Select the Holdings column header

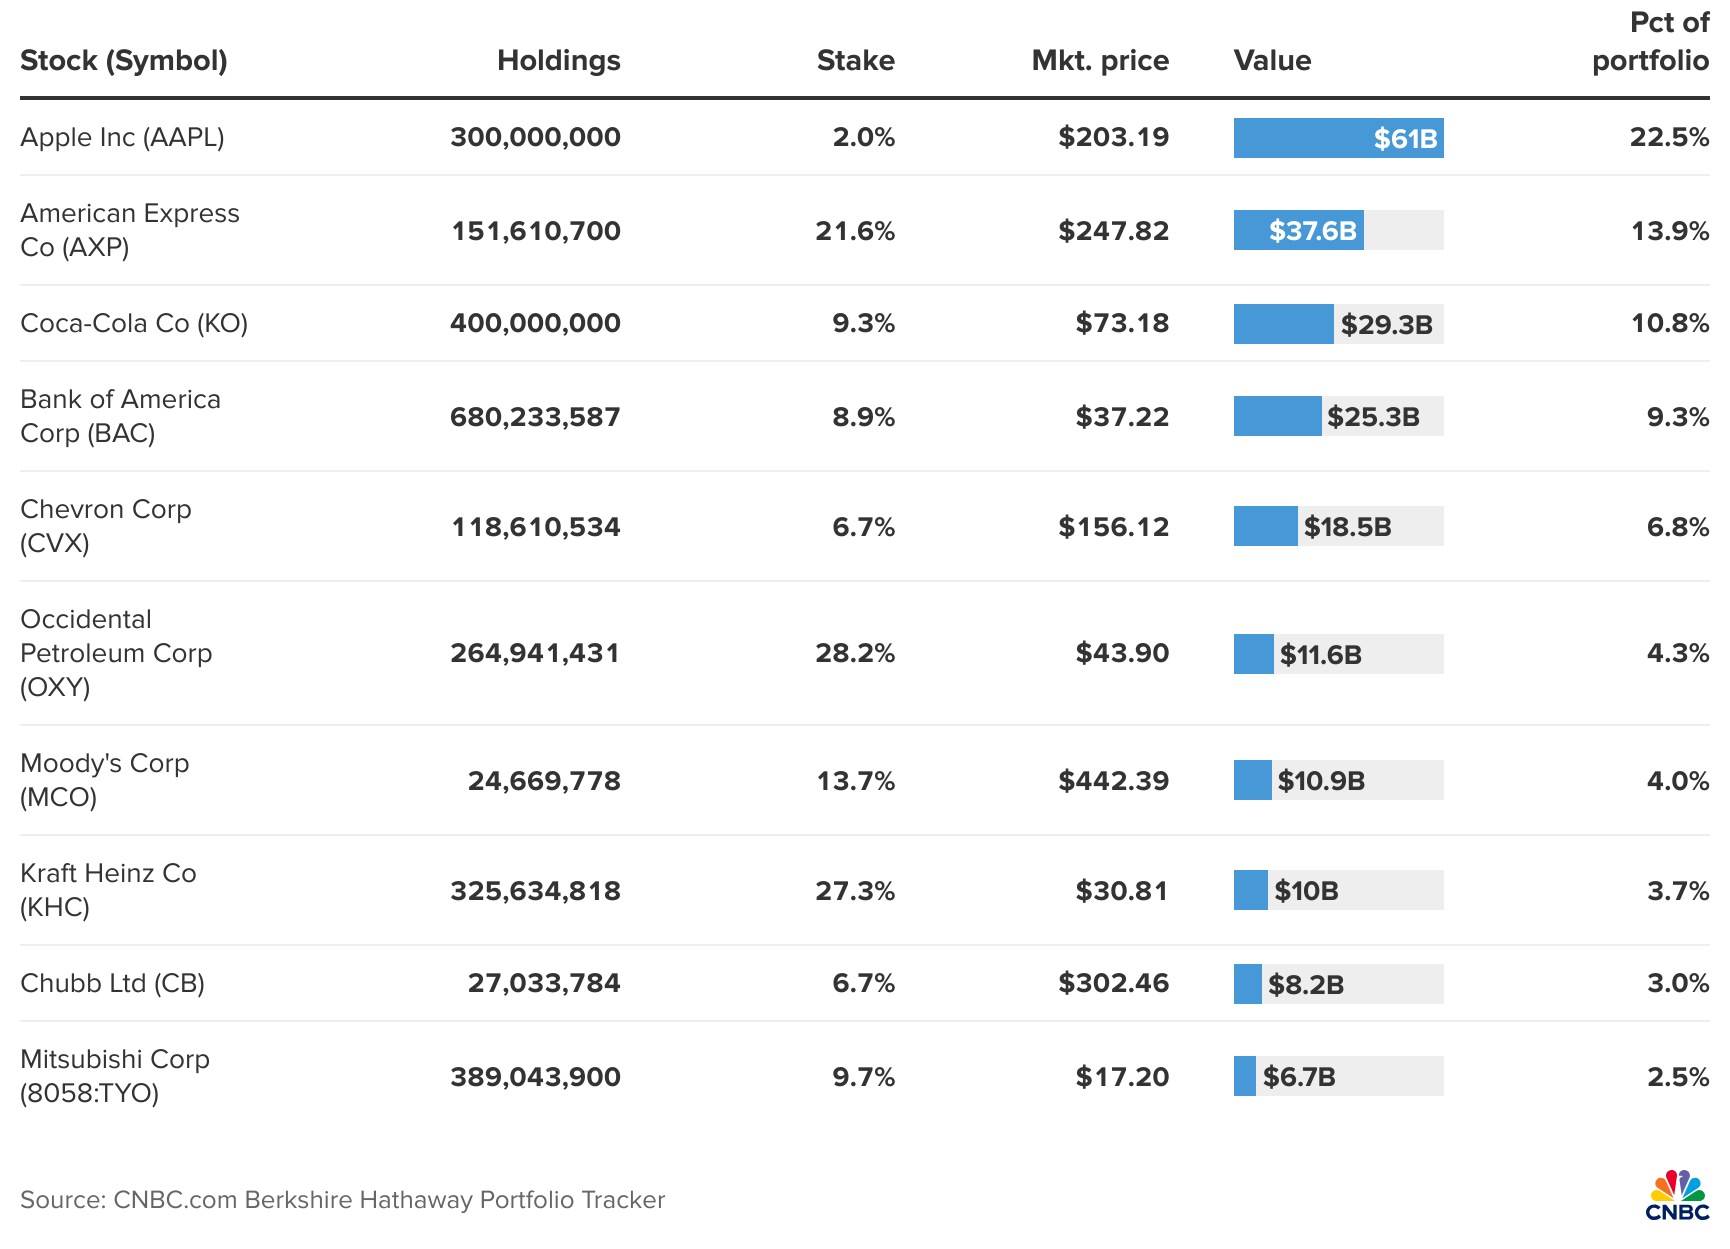pos(558,61)
